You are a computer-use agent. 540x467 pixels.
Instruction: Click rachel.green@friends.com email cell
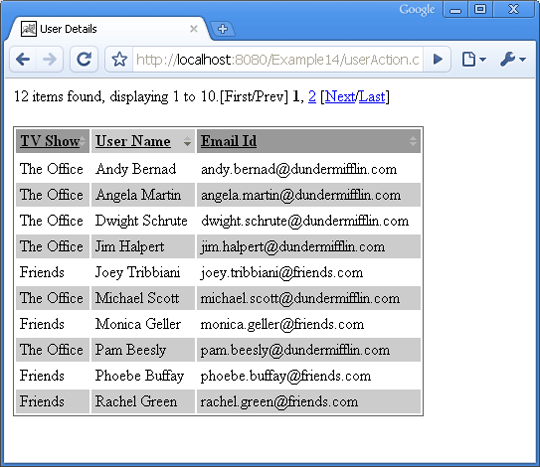(x=309, y=402)
